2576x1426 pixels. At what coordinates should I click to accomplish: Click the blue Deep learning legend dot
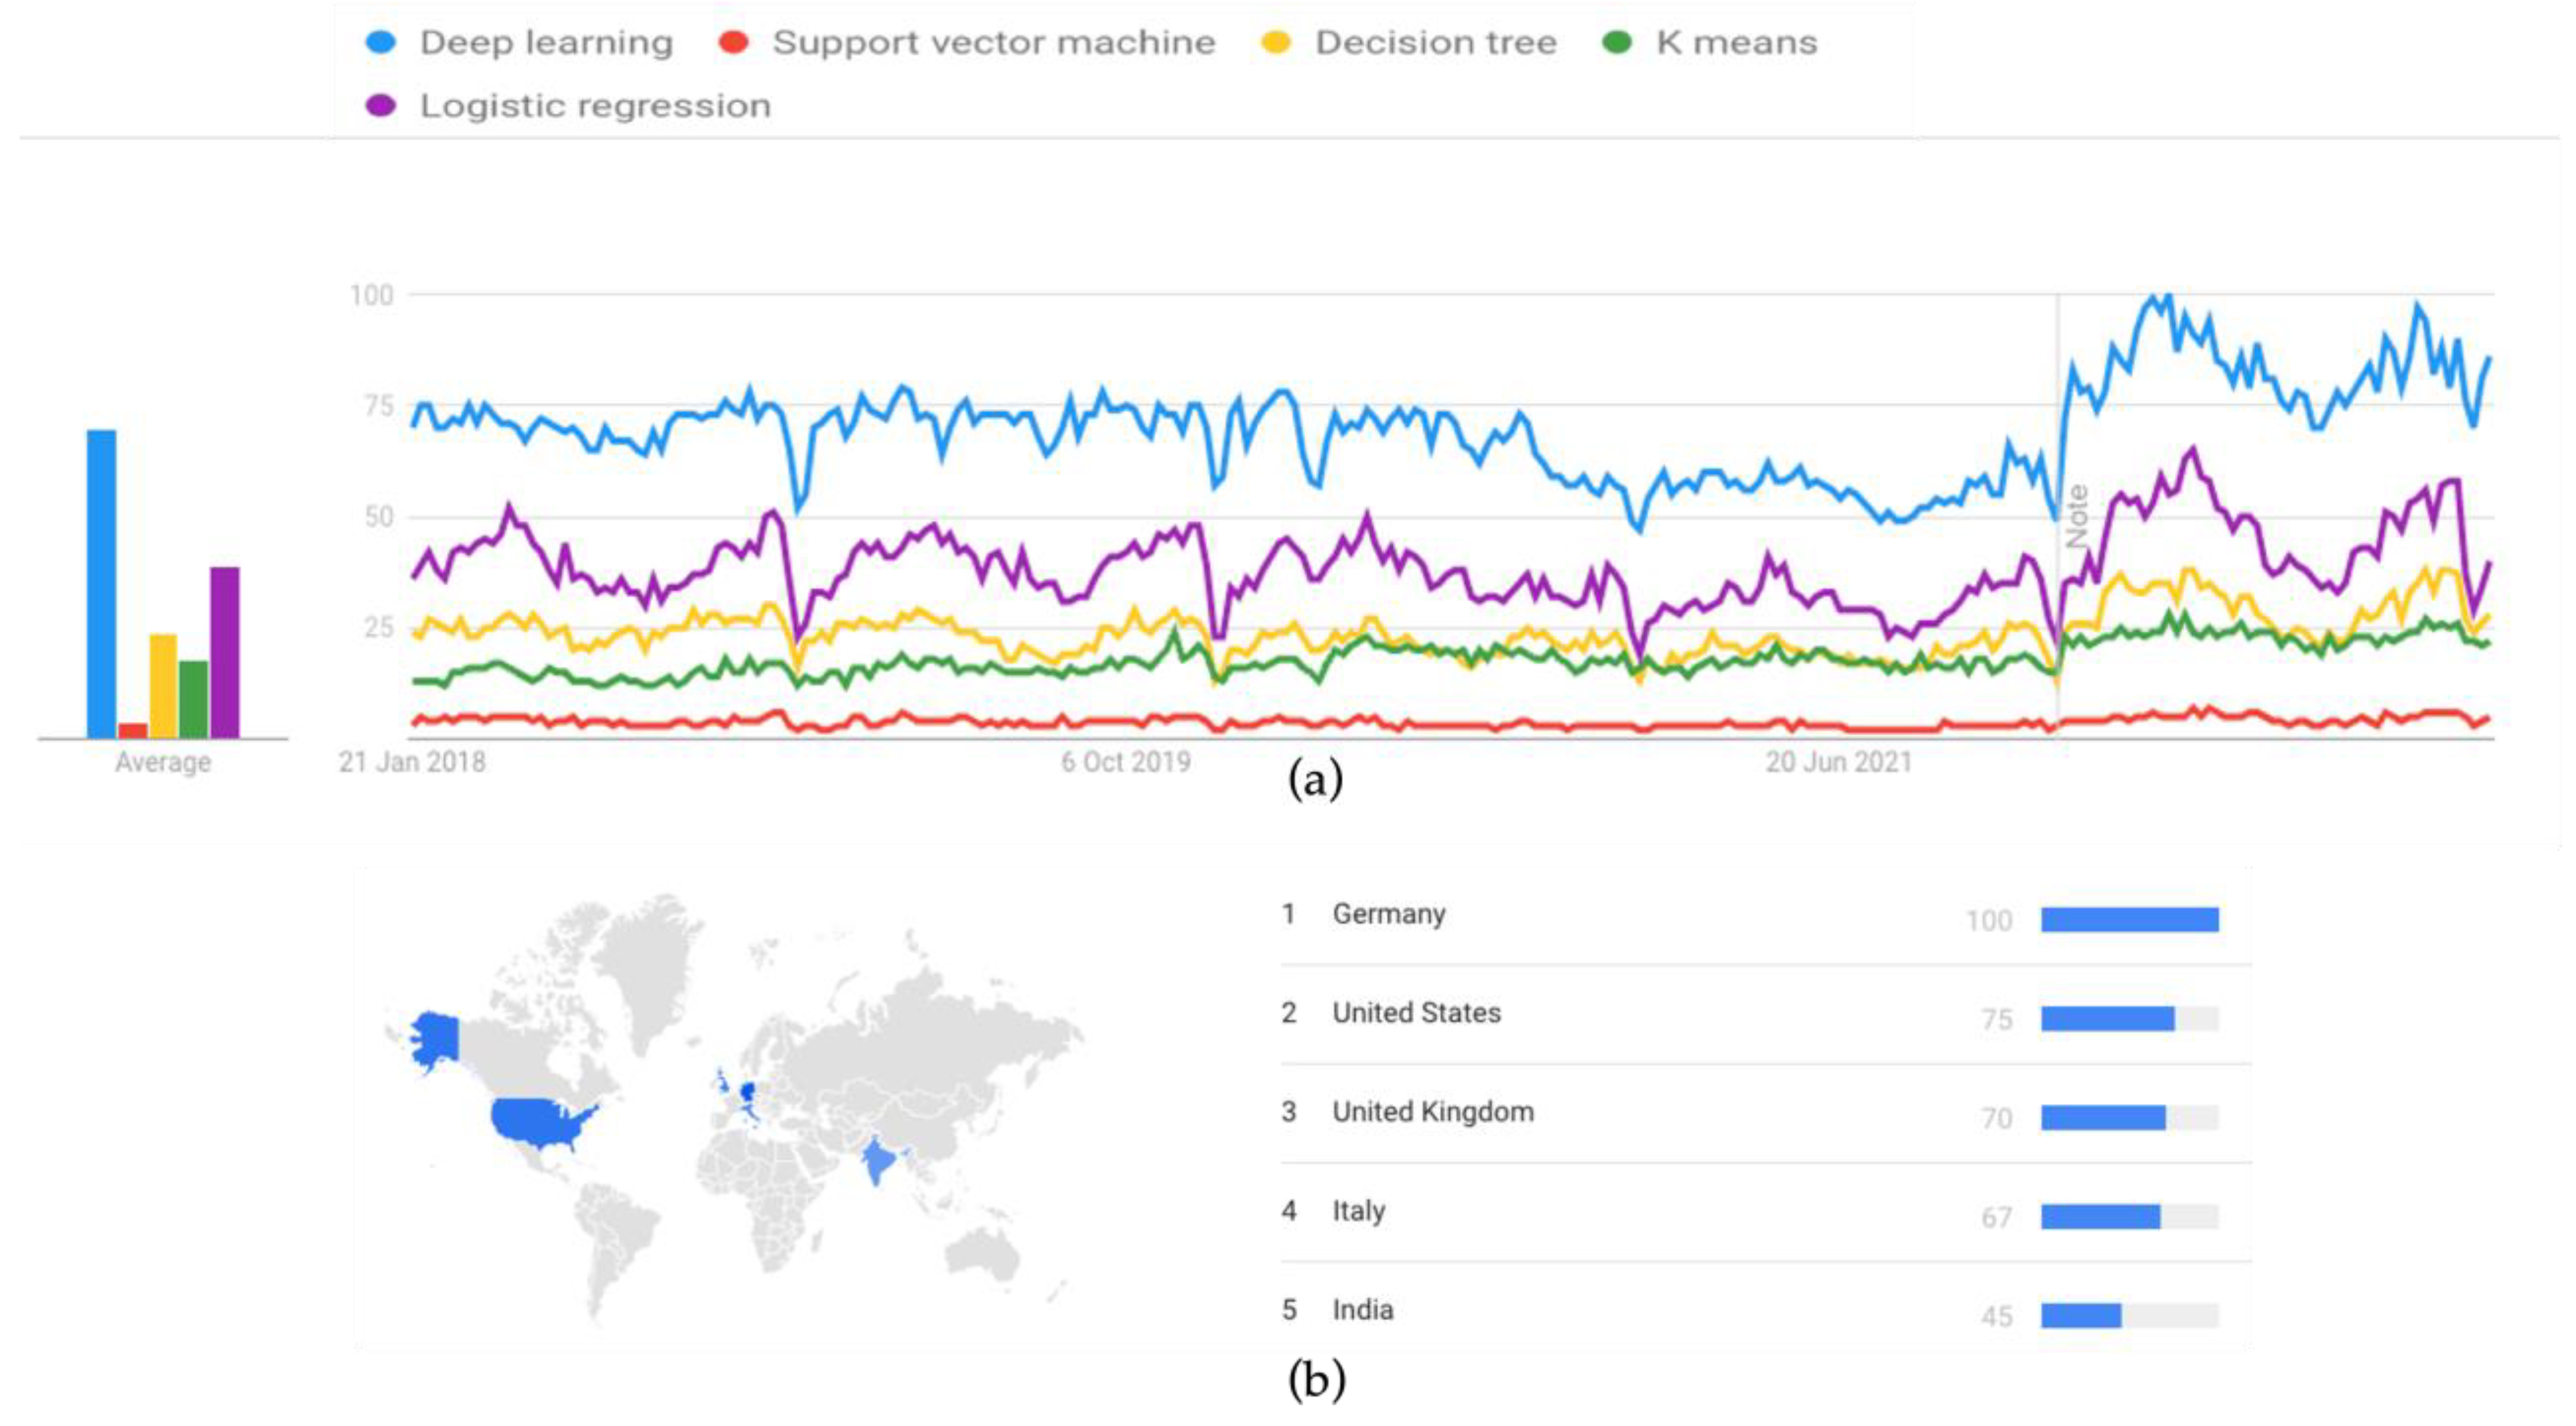coord(381,42)
